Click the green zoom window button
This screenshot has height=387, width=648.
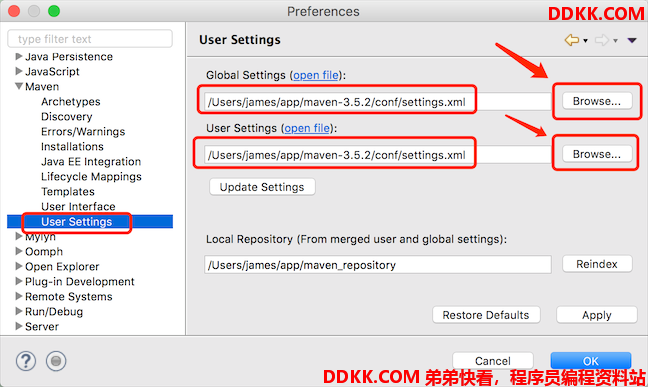tap(54, 11)
